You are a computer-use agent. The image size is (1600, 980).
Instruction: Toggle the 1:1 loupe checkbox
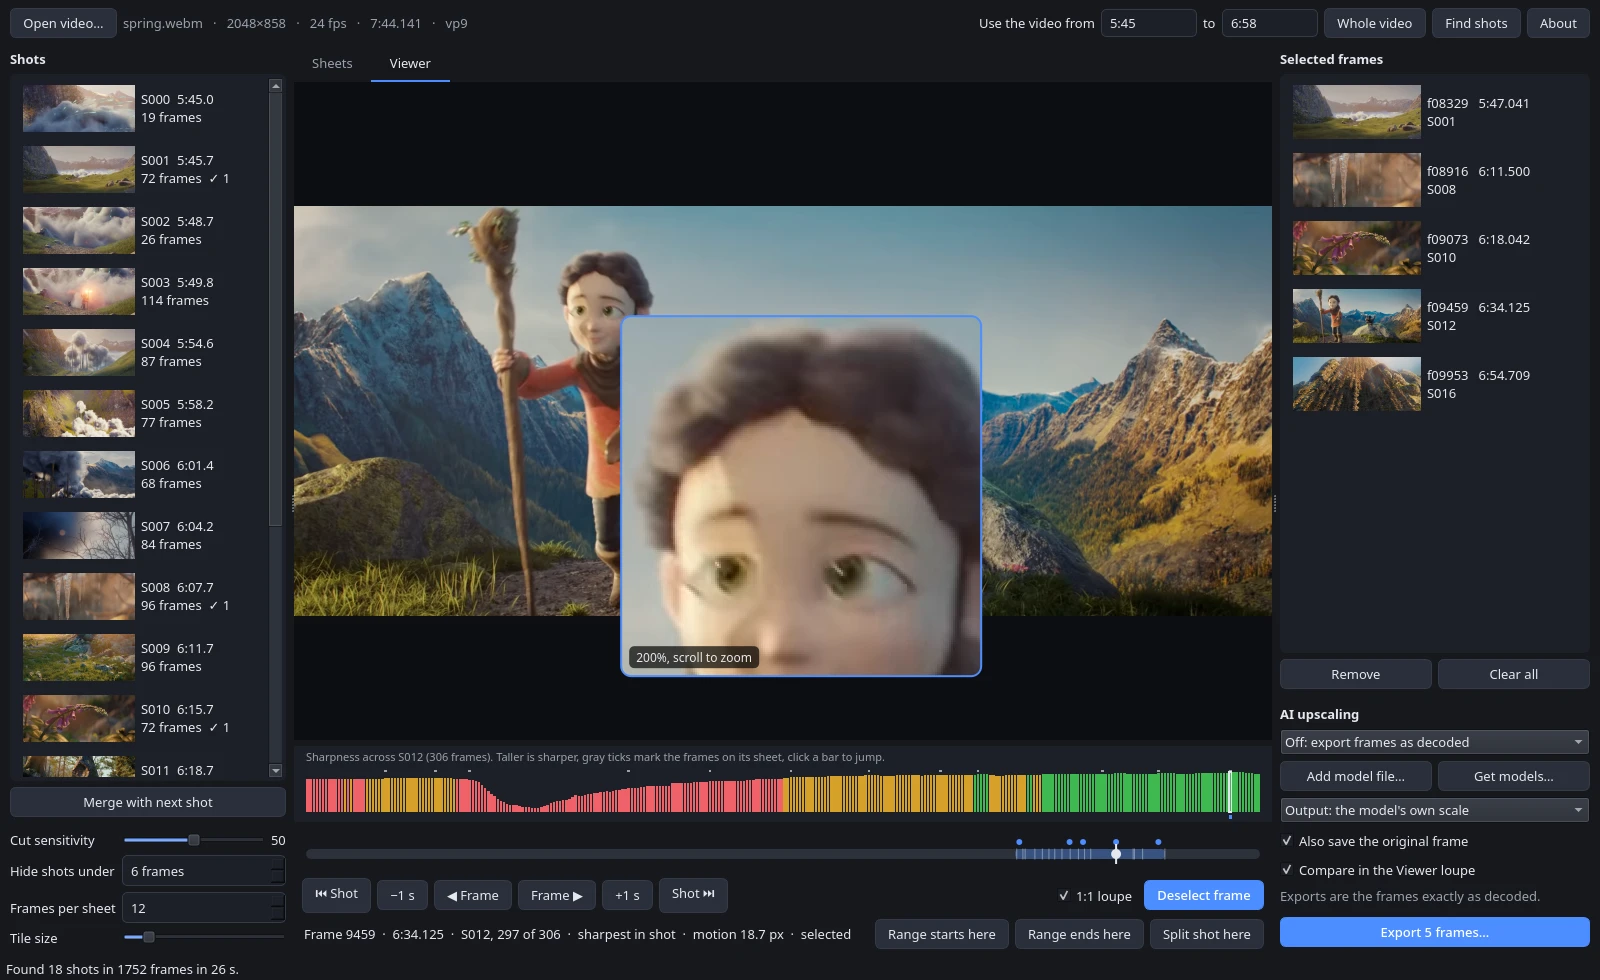[1064, 896]
